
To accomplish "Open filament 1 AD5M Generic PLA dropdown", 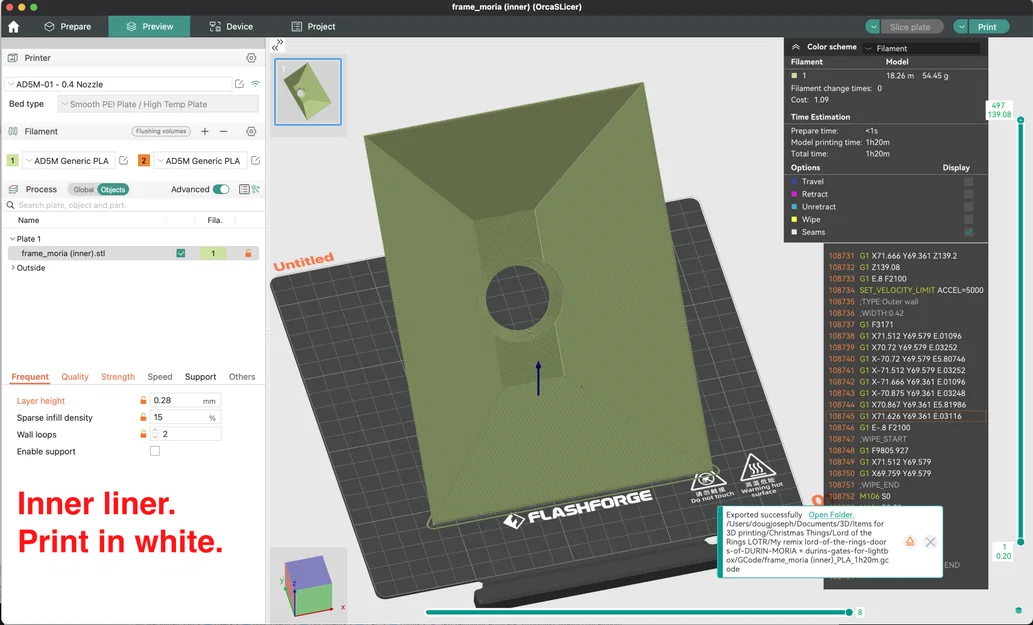I will 69,161.
